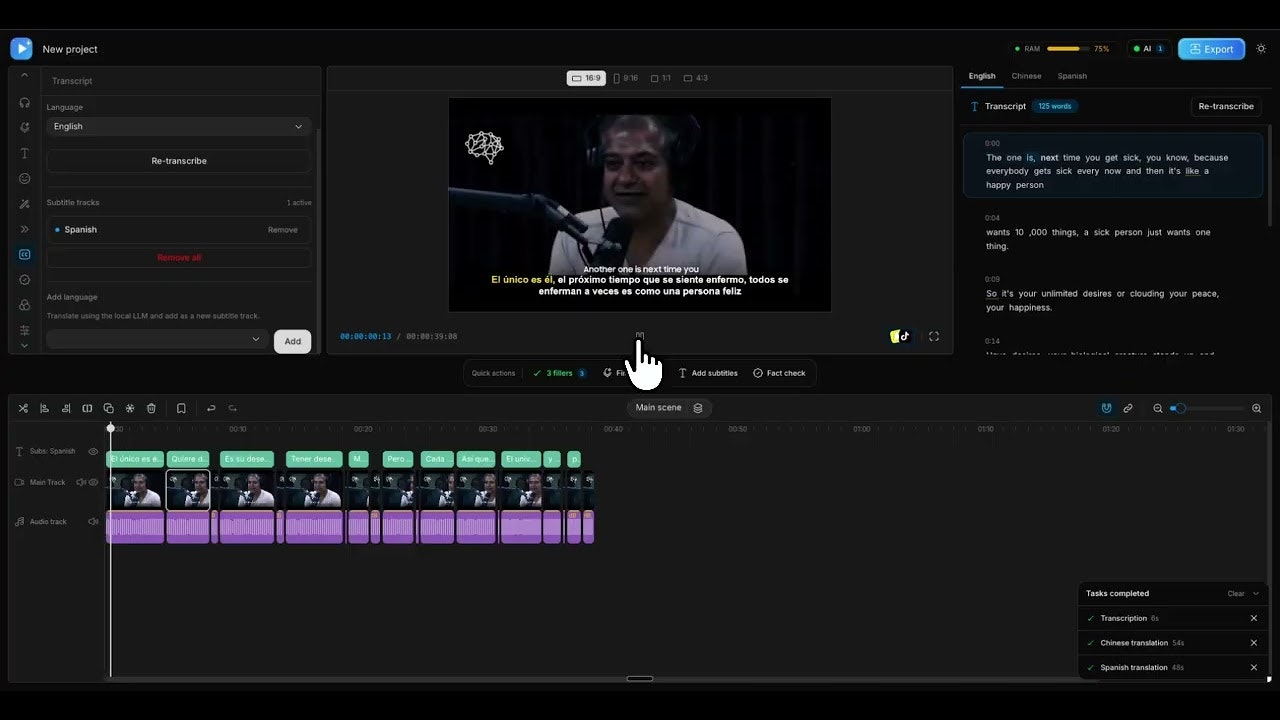The width and height of the screenshot is (1280, 720).
Task: Mute the Audio track with its speaker icon
Action: [x=93, y=521]
